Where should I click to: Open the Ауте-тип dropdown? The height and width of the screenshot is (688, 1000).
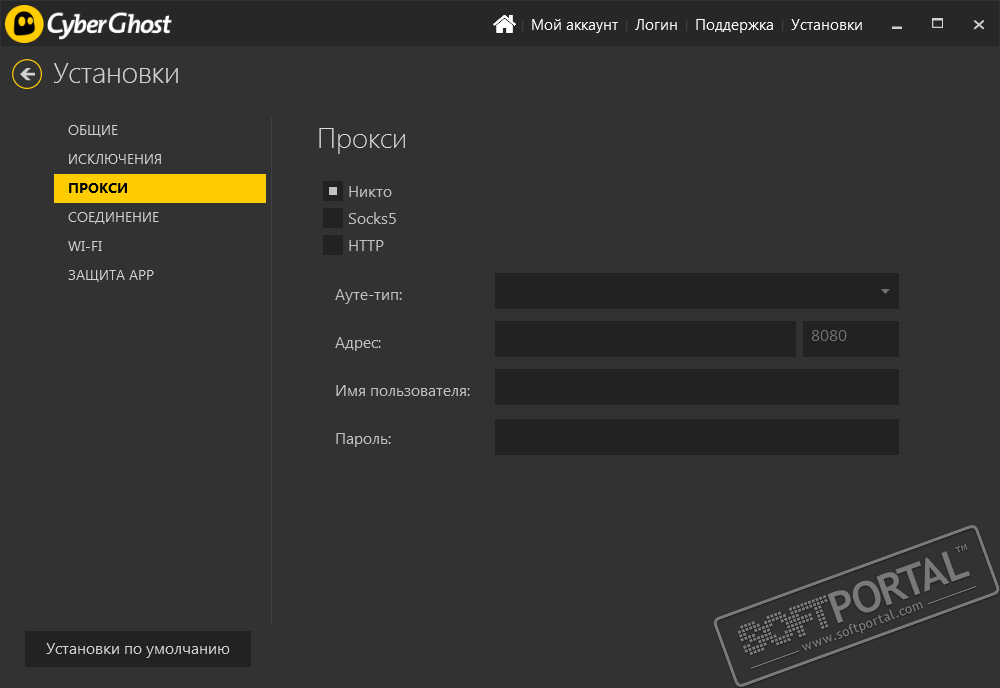[x=696, y=291]
